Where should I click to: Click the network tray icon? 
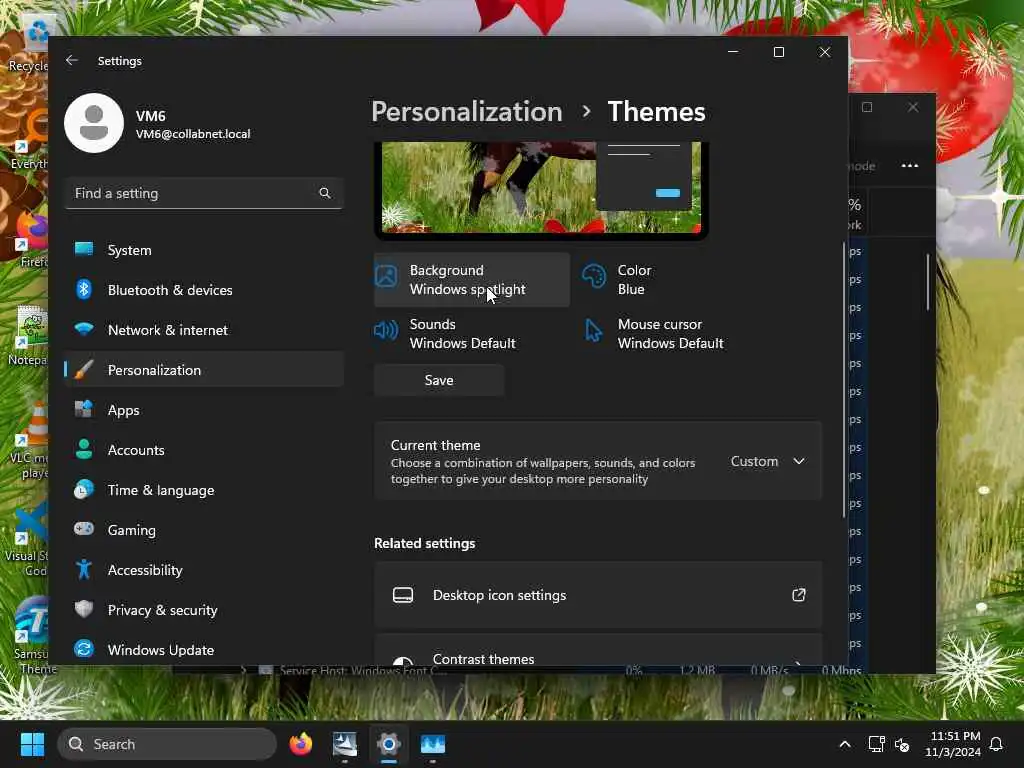coord(876,744)
